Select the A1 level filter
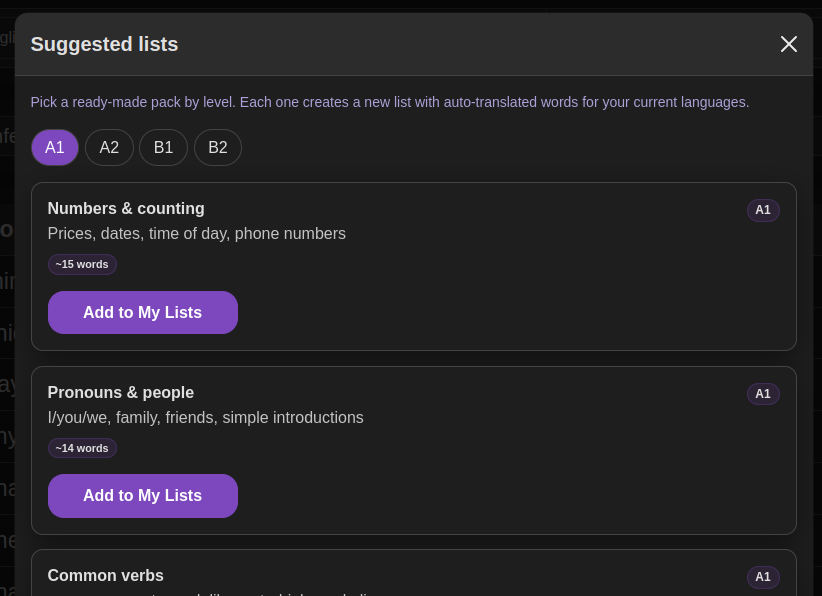The image size is (822, 596). (x=55, y=148)
